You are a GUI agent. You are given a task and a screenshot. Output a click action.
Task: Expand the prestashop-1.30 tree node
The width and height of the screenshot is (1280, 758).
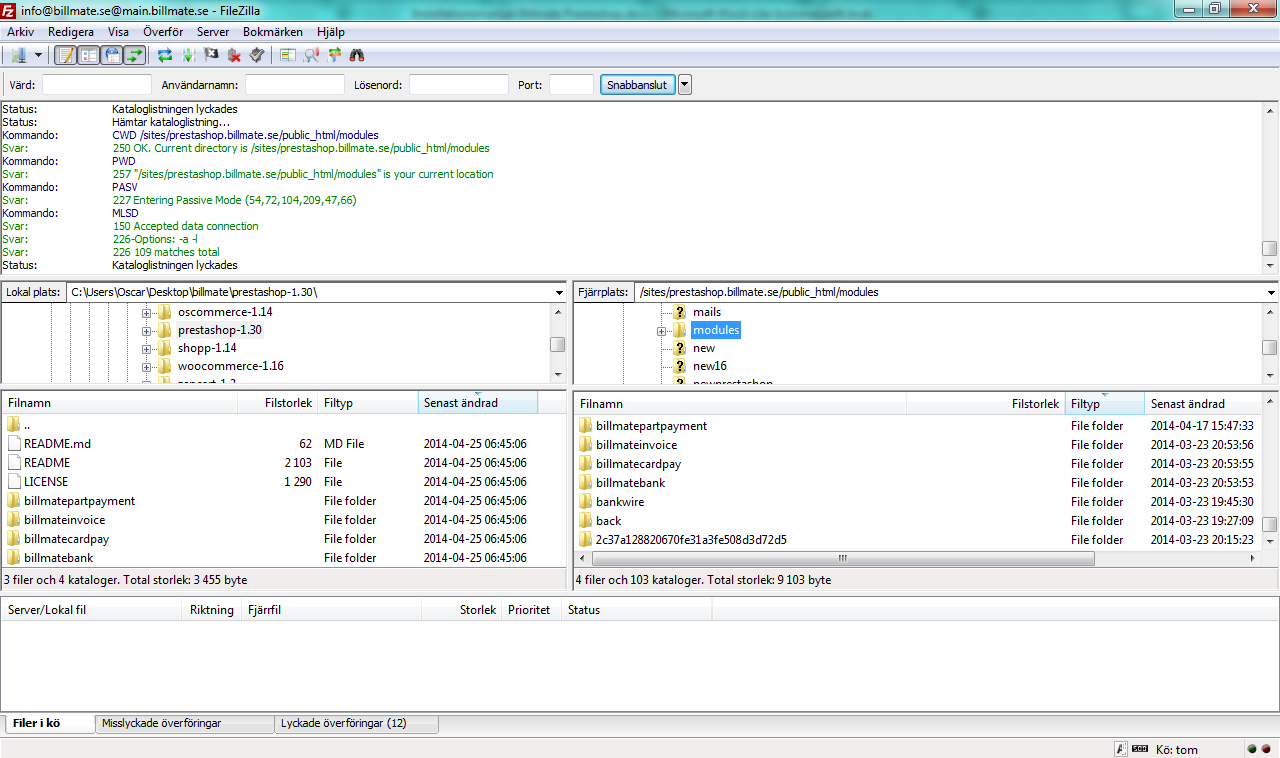coord(147,330)
